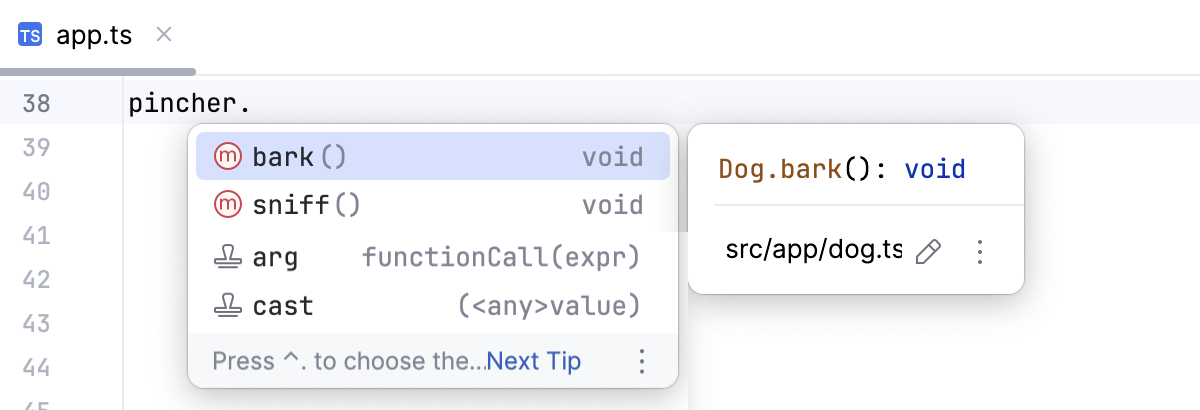The height and width of the screenshot is (410, 1200).
Task: Click the method icon beside sniff()
Action: [229, 205]
